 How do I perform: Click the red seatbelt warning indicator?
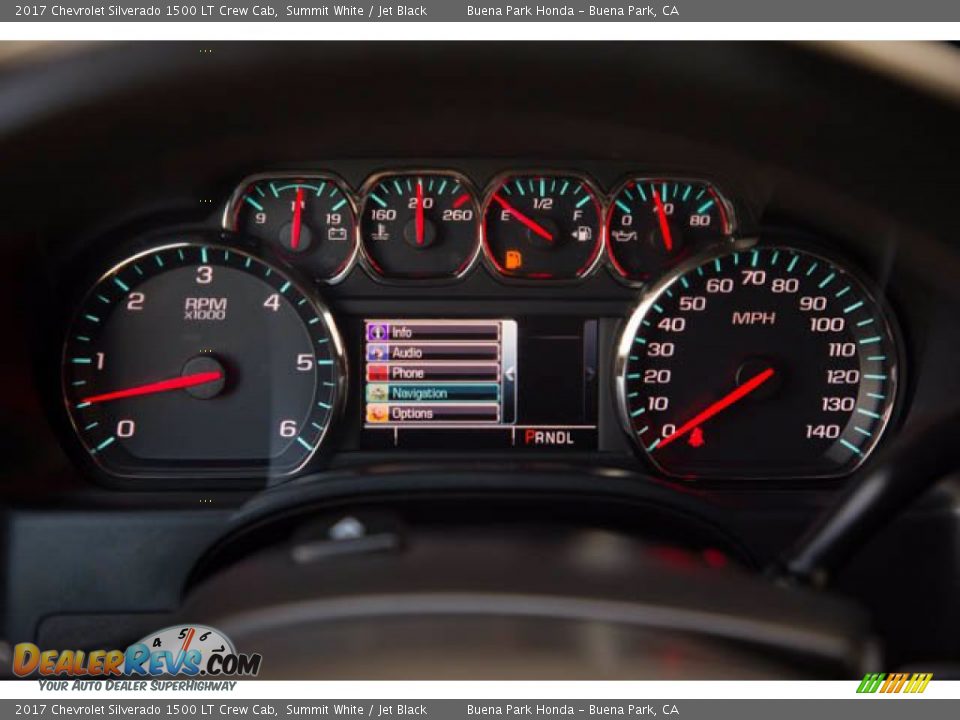click(x=695, y=437)
